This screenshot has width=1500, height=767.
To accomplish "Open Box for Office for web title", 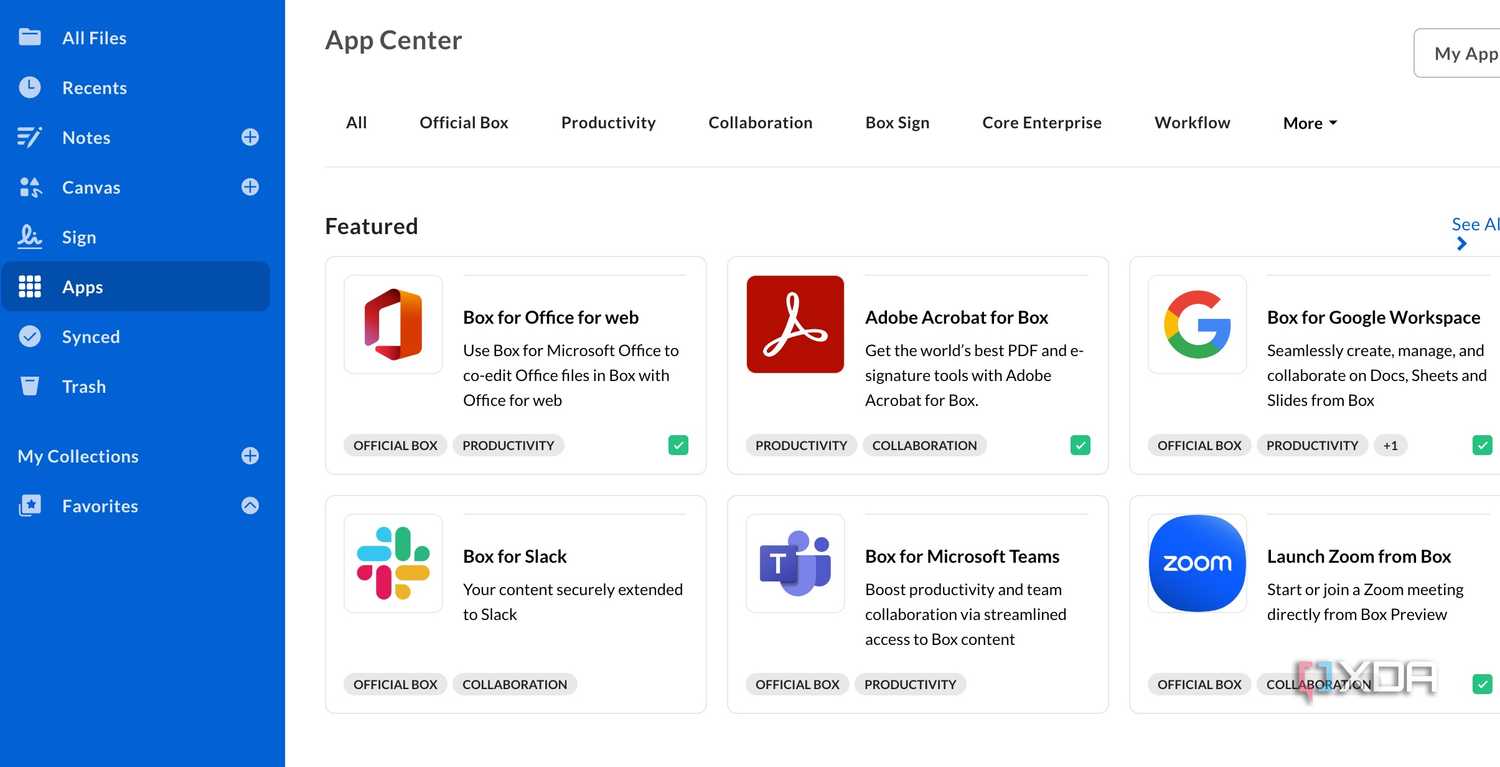I will point(551,317).
